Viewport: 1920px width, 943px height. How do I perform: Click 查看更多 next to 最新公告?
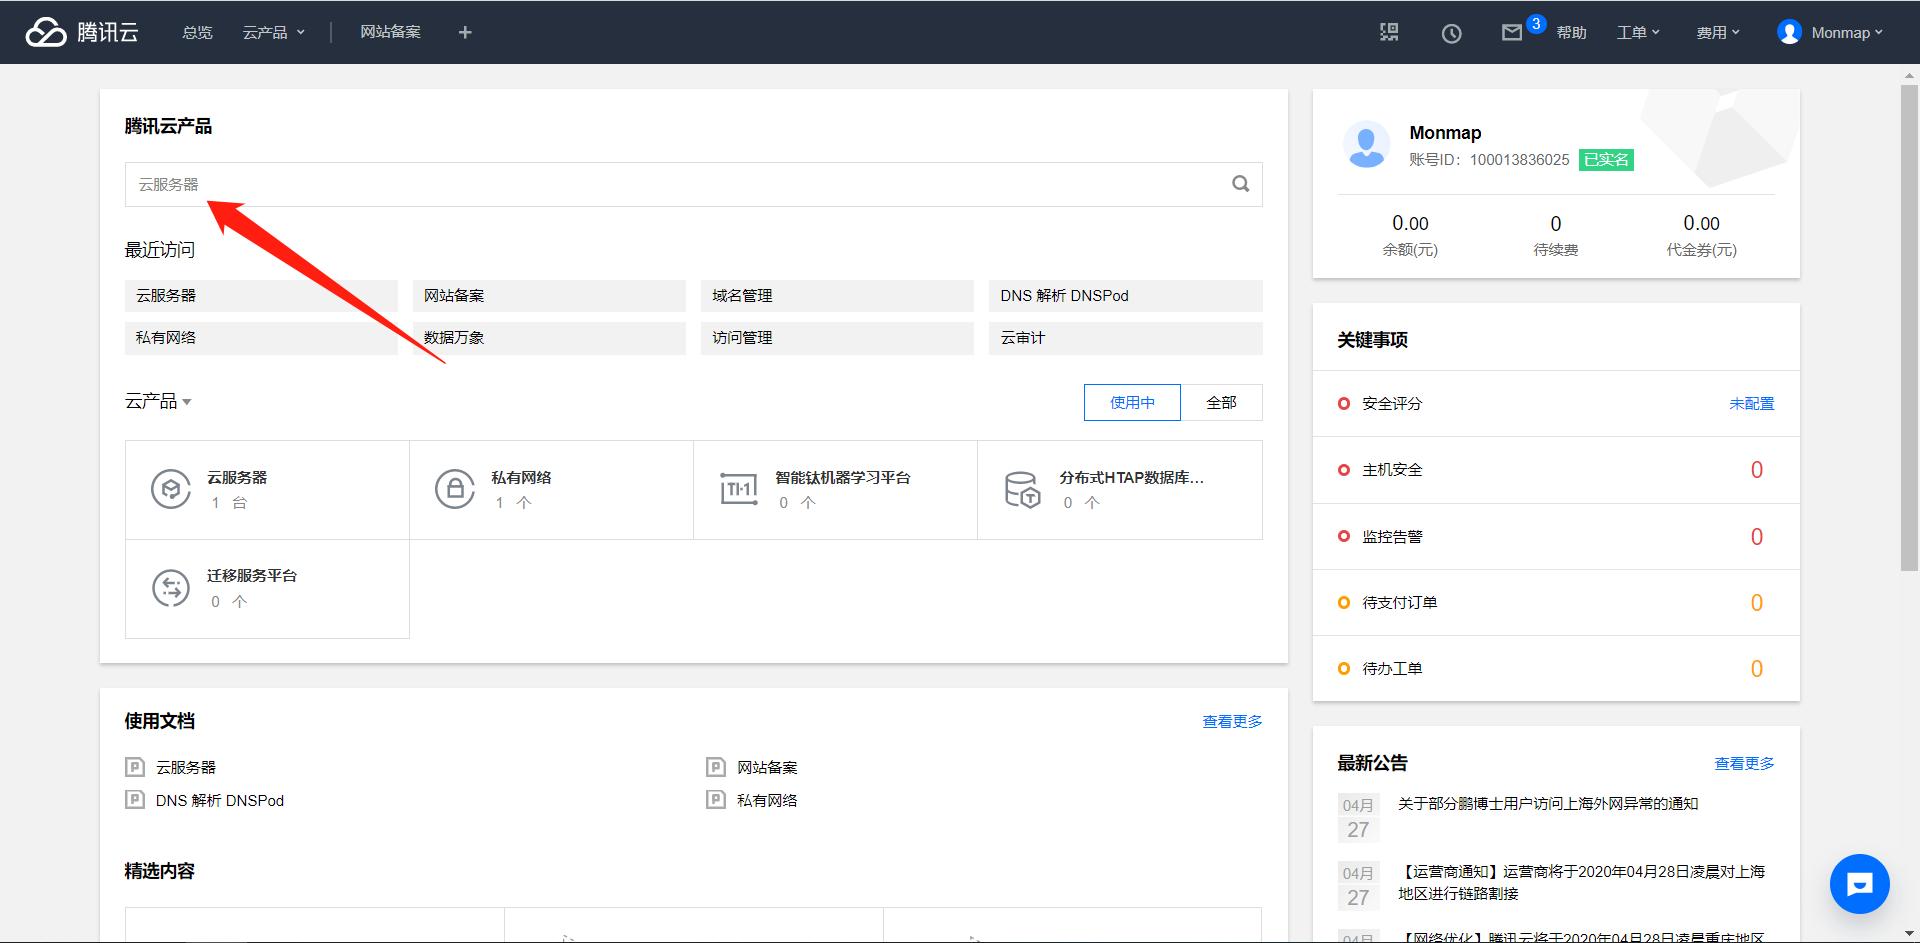(x=1743, y=763)
